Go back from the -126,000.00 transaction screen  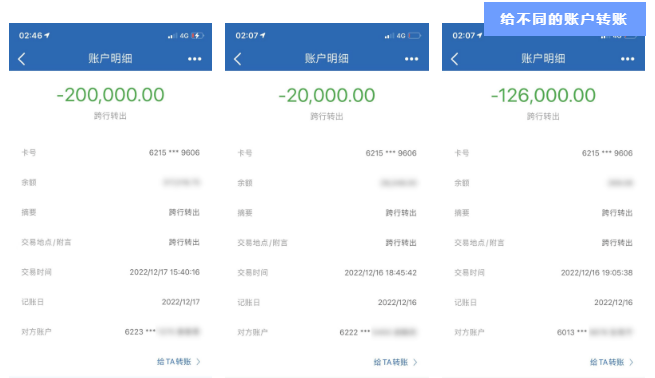coord(454,59)
